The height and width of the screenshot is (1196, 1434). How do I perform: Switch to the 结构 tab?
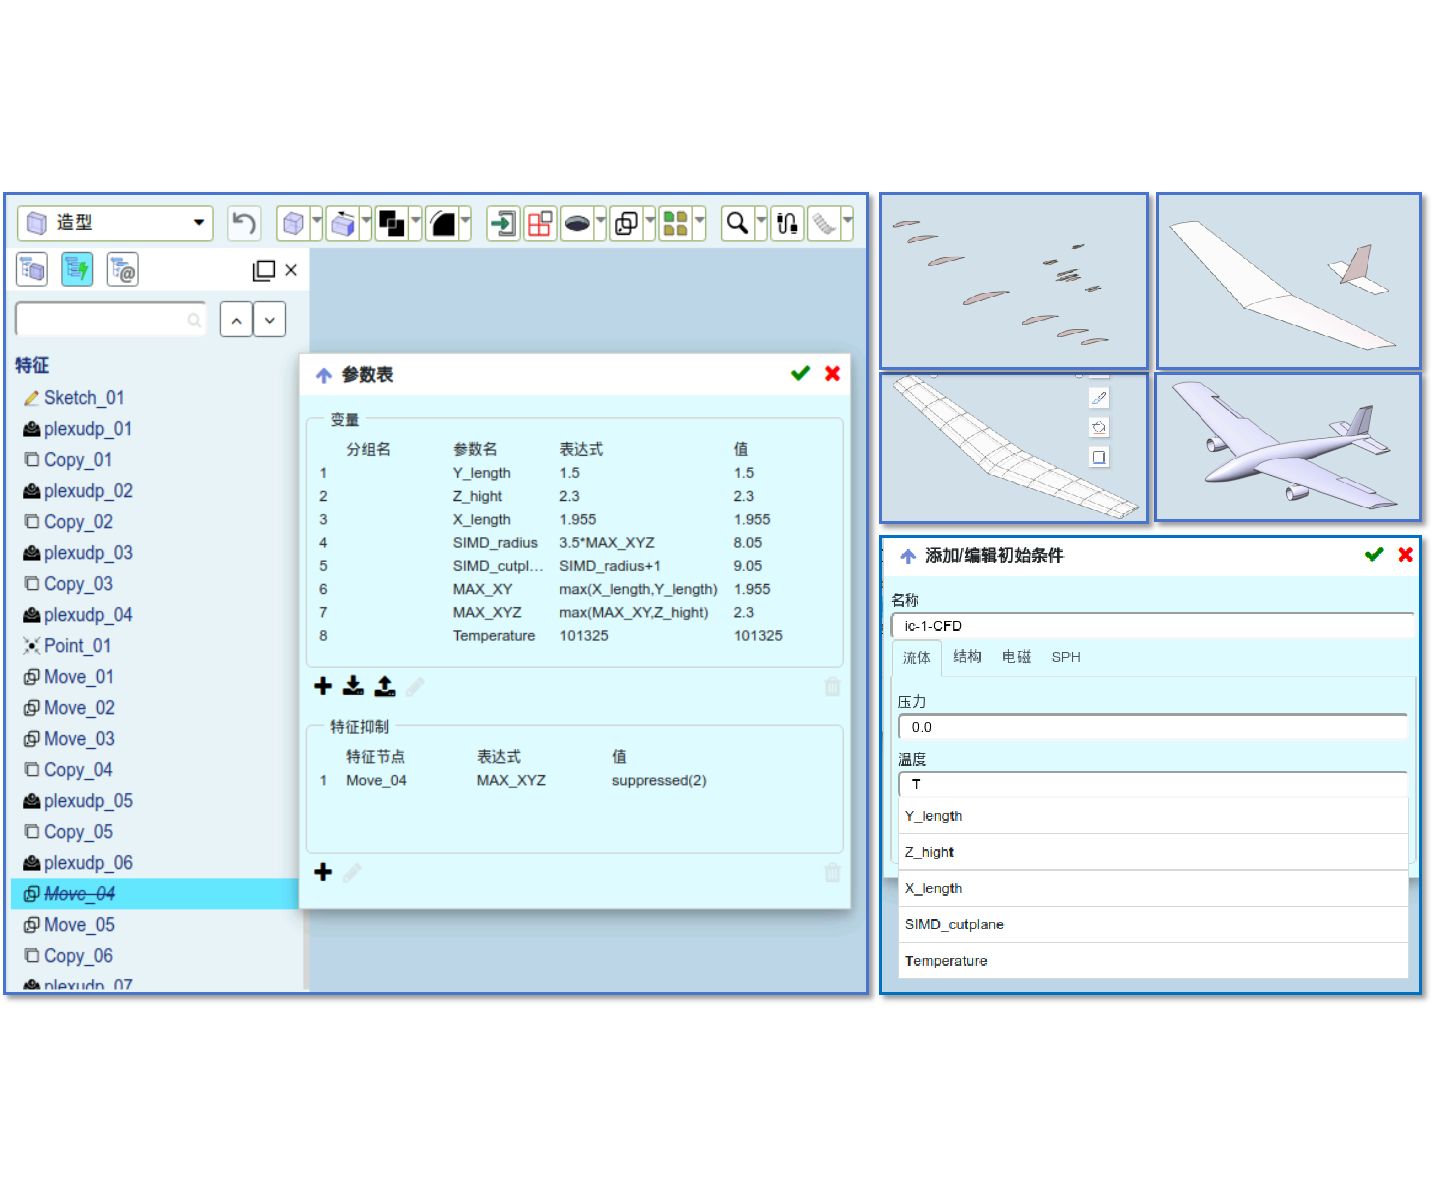tap(967, 657)
